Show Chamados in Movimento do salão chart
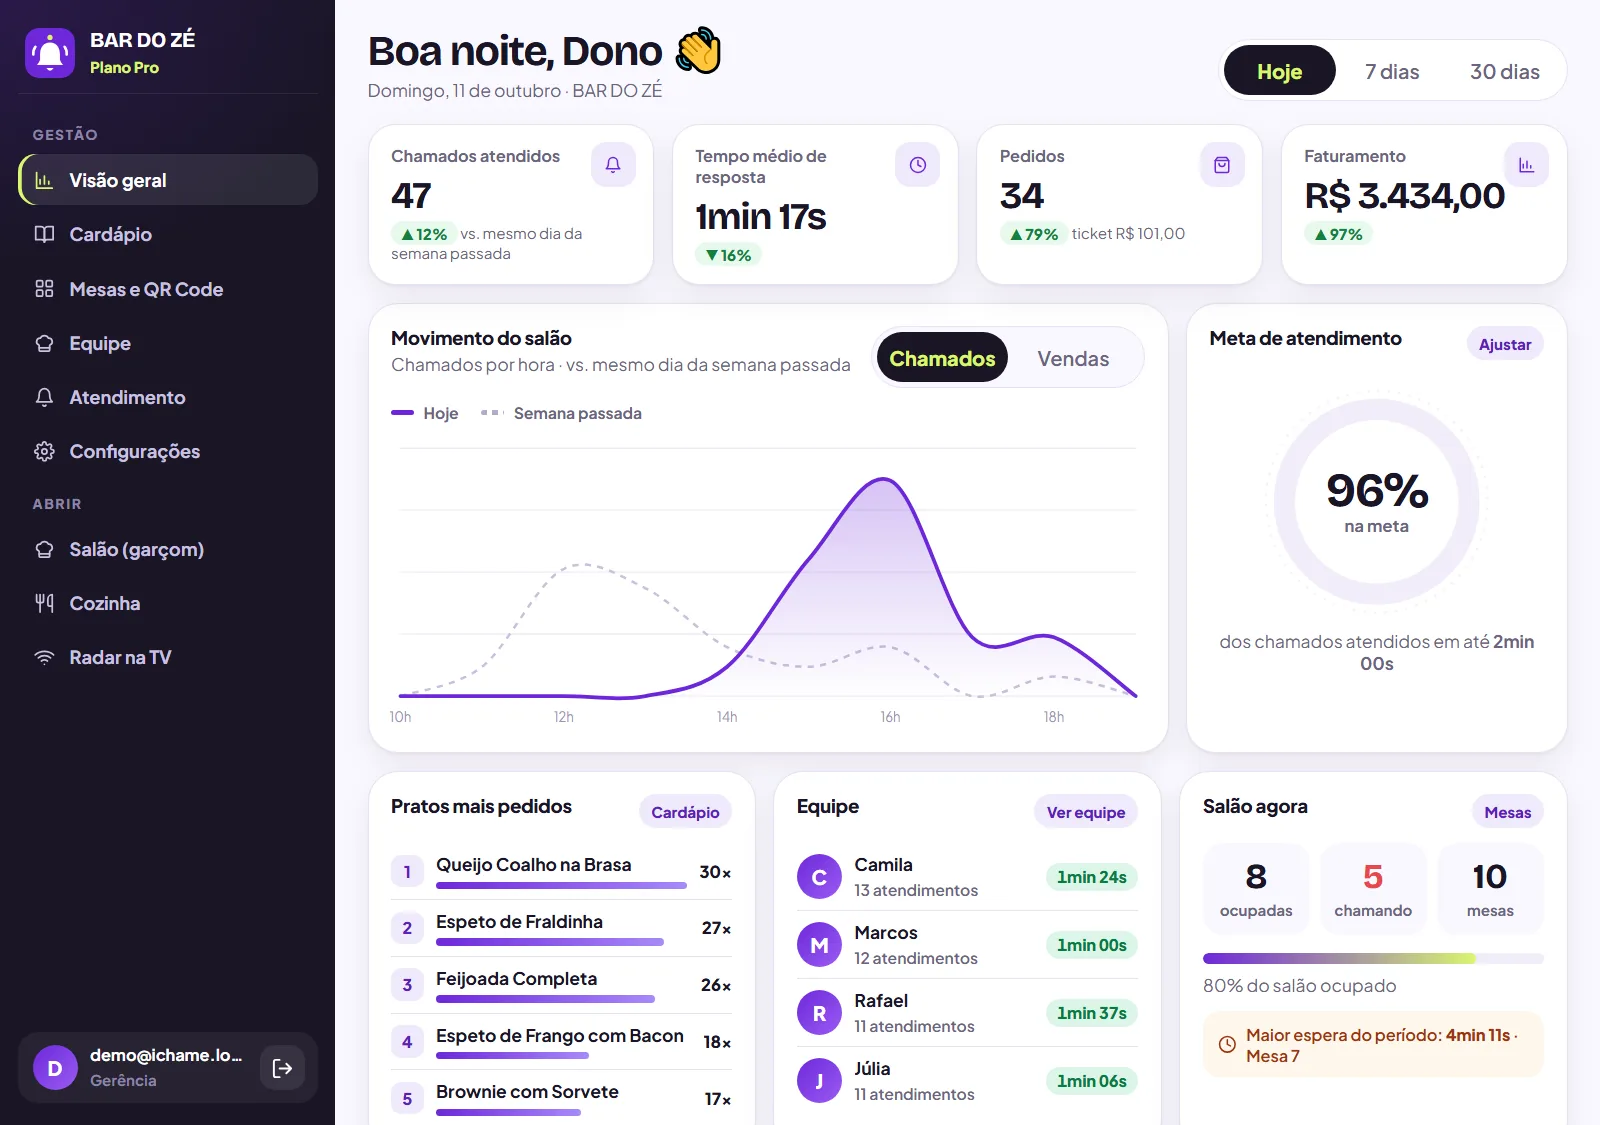Image resolution: width=1600 pixels, height=1125 pixels. (x=942, y=358)
